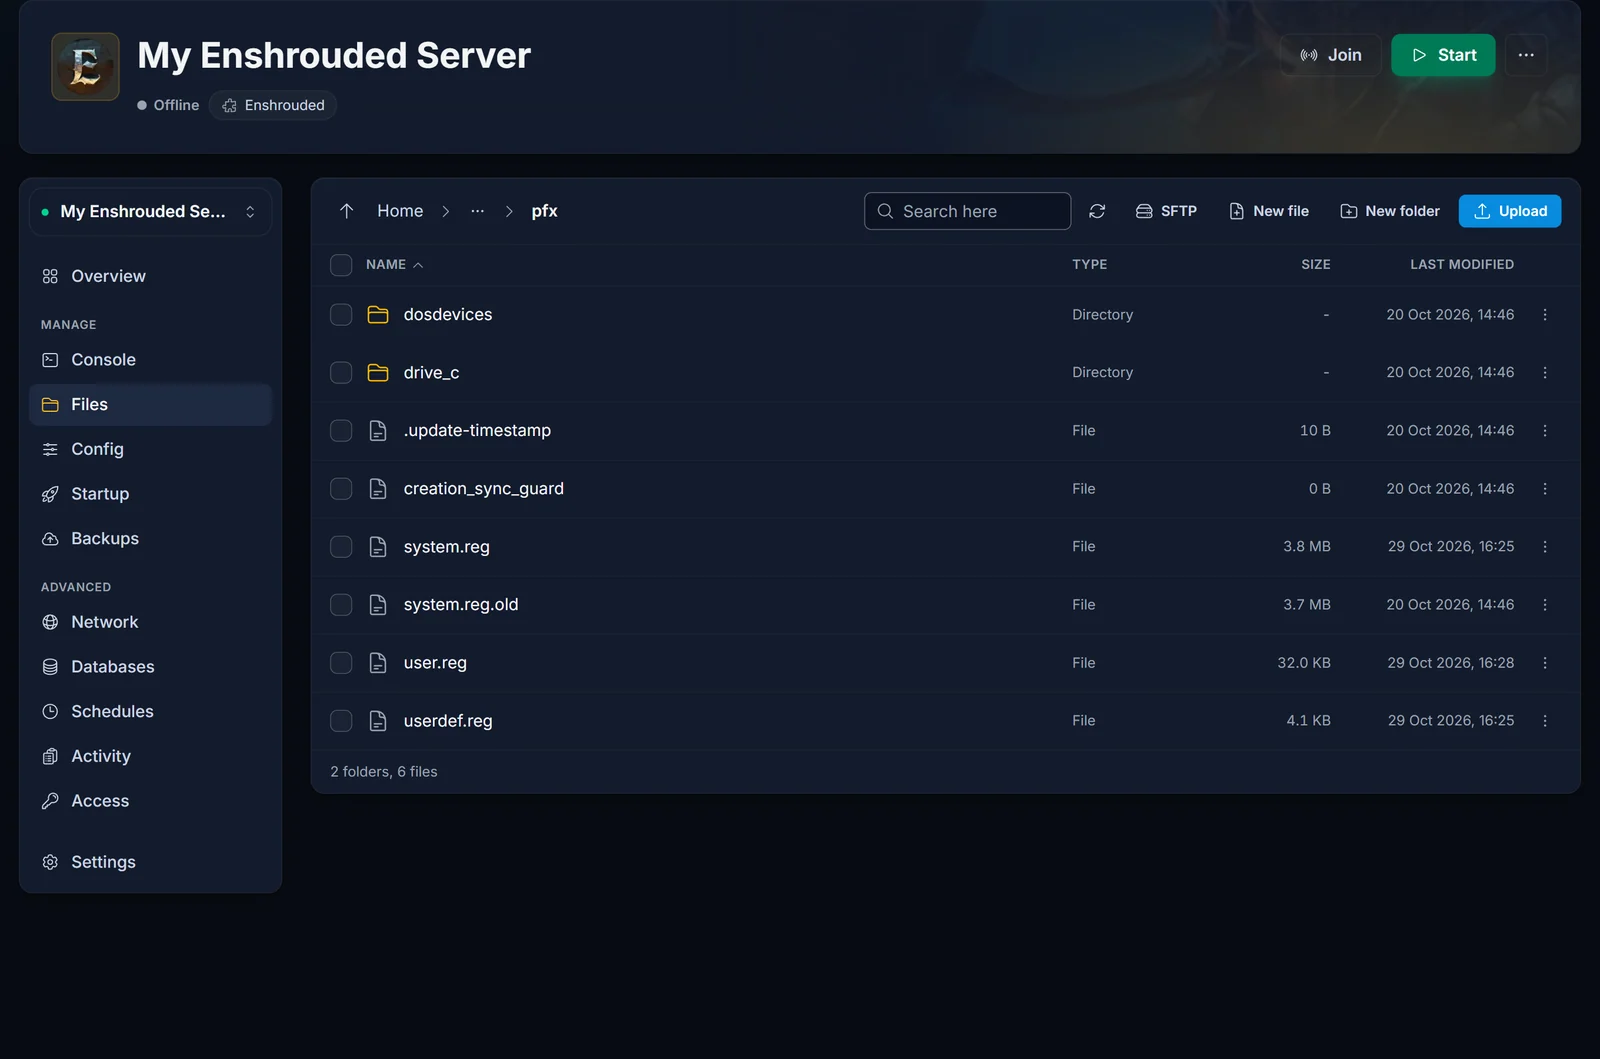The width and height of the screenshot is (1600, 1059).
Task: Open row actions for system.reg
Action: [x=1545, y=547]
